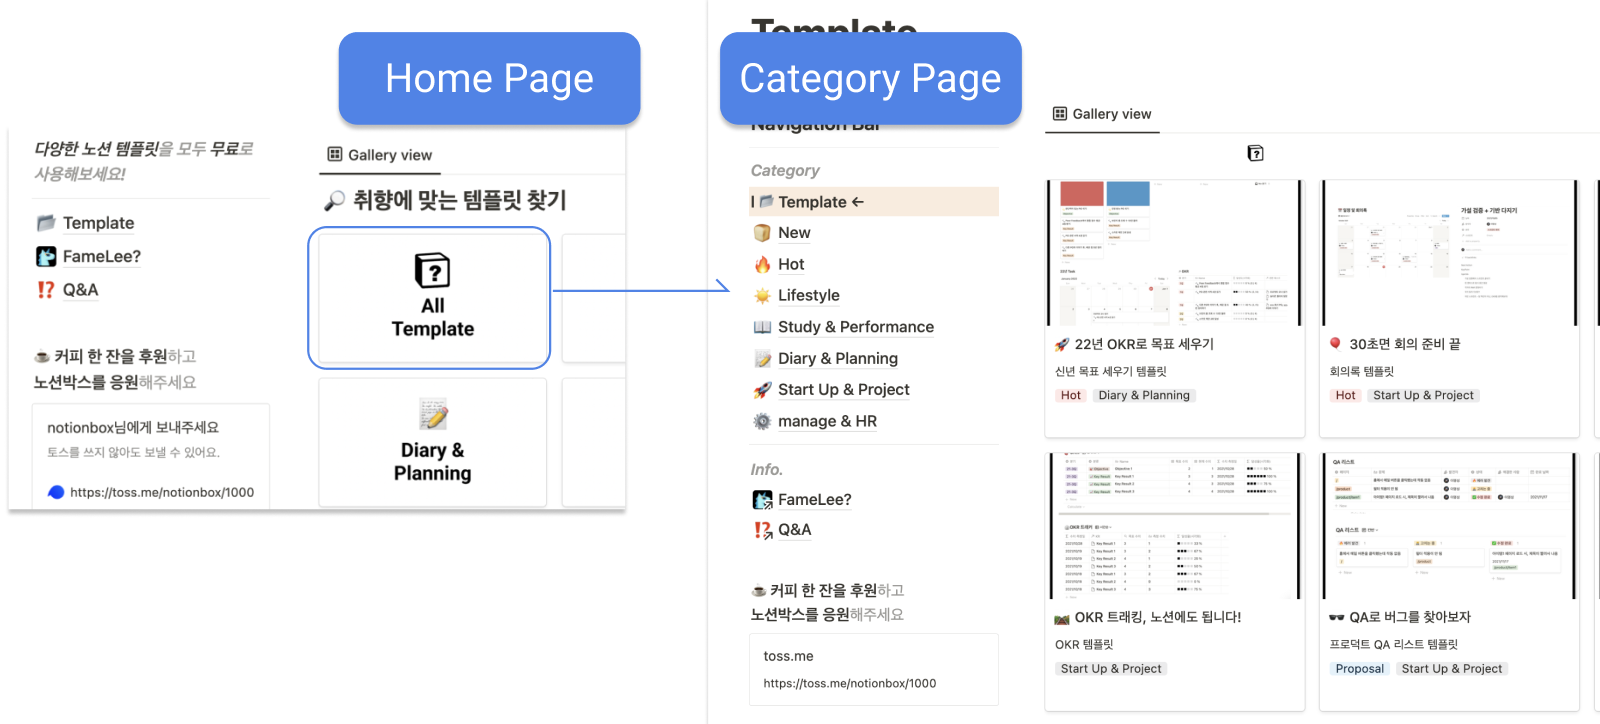Go to the Lifestyle category
The height and width of the screenshot is (724, 1600).
[809, 296]
